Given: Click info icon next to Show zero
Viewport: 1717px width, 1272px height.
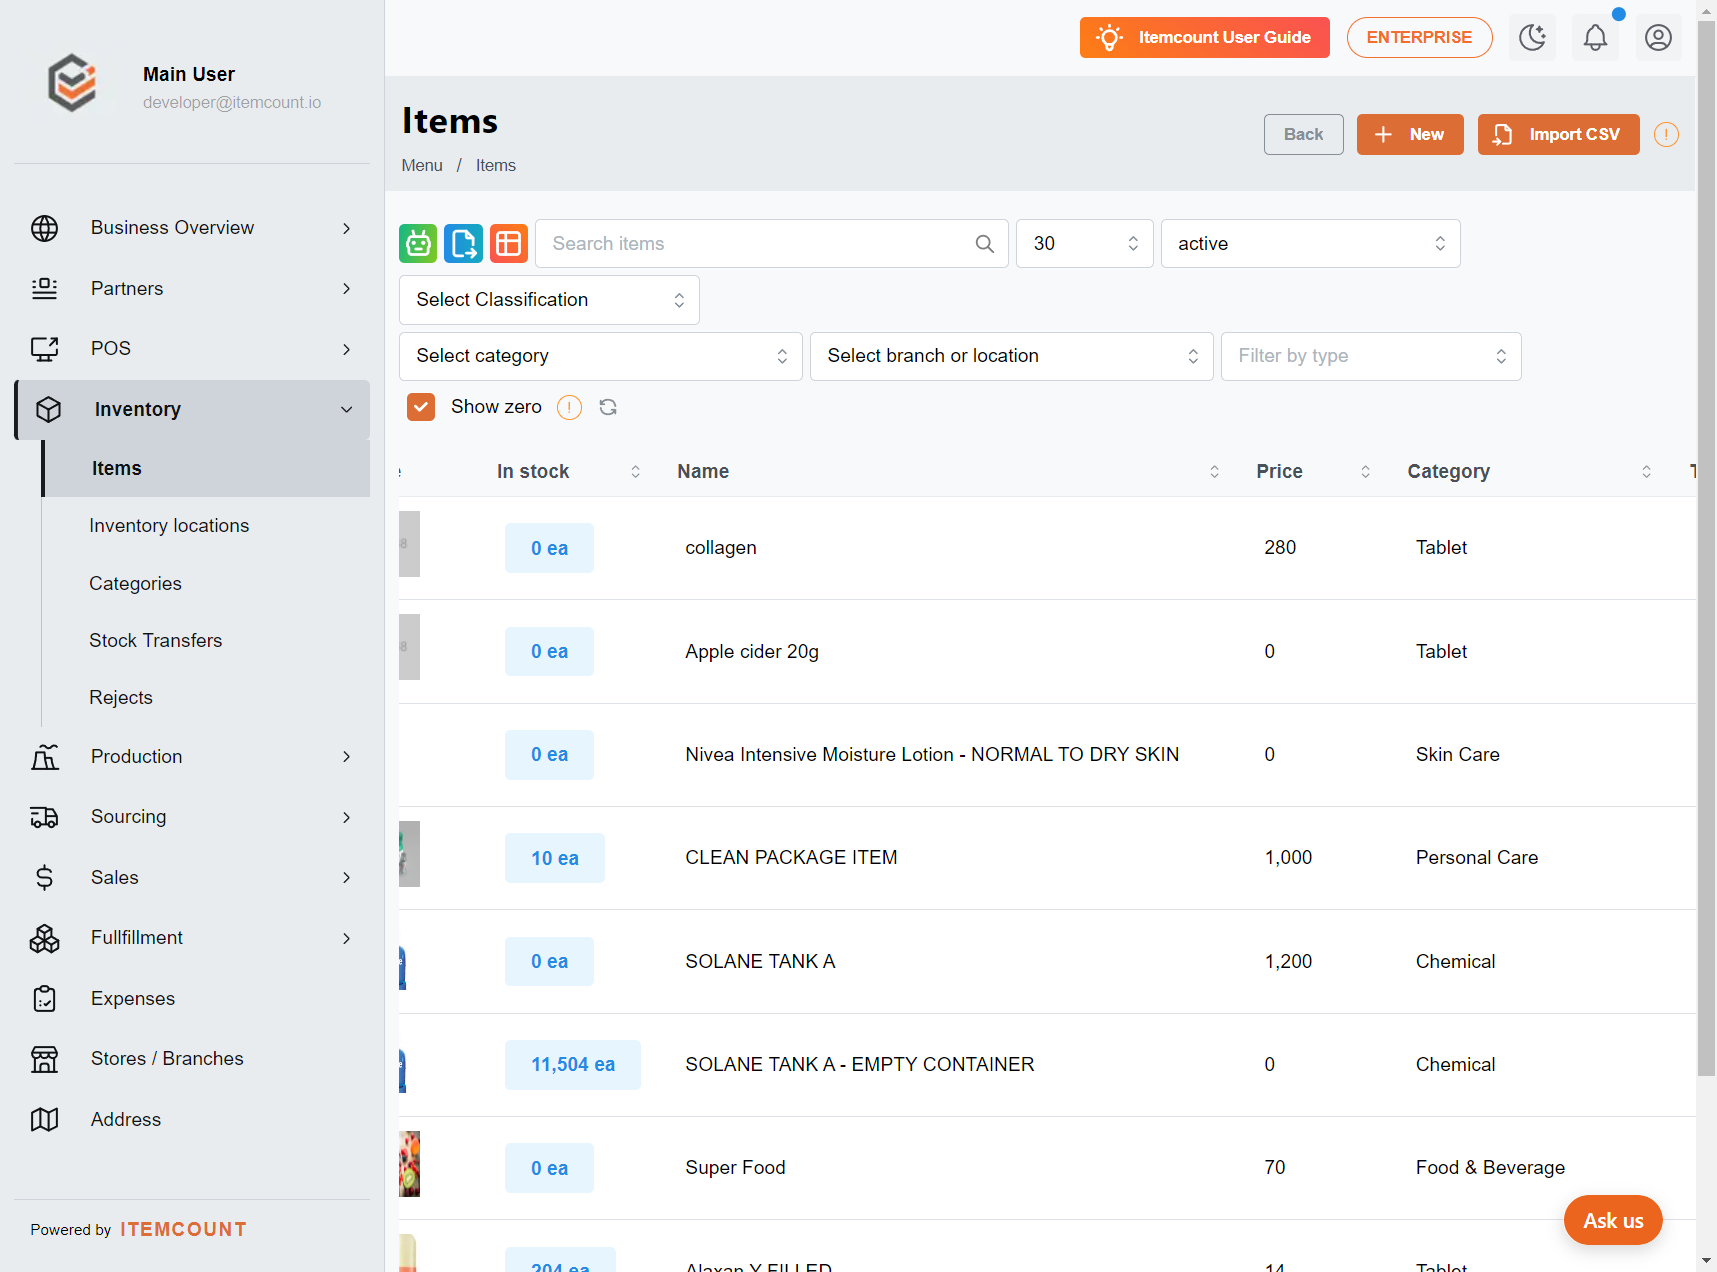Looking at the screenshot, I should [569, 407].
